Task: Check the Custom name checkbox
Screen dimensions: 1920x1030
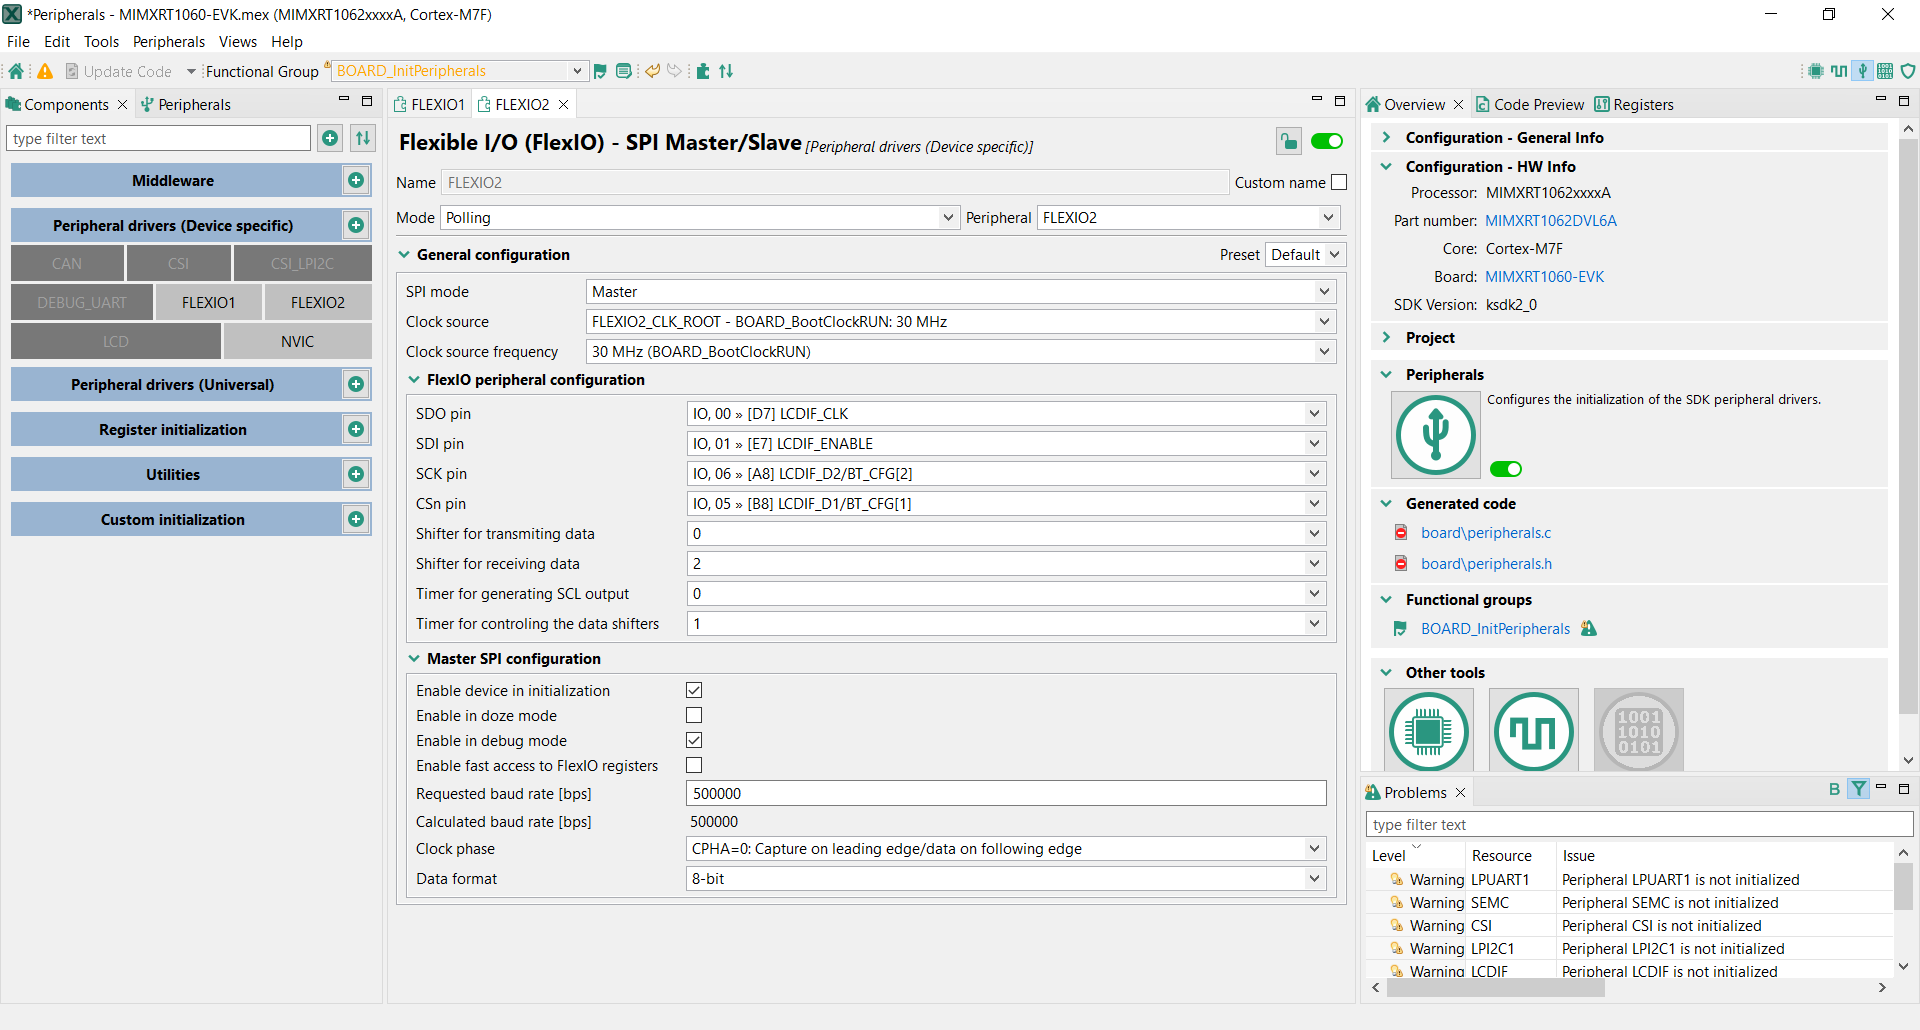Action: tap(1339, 182)
